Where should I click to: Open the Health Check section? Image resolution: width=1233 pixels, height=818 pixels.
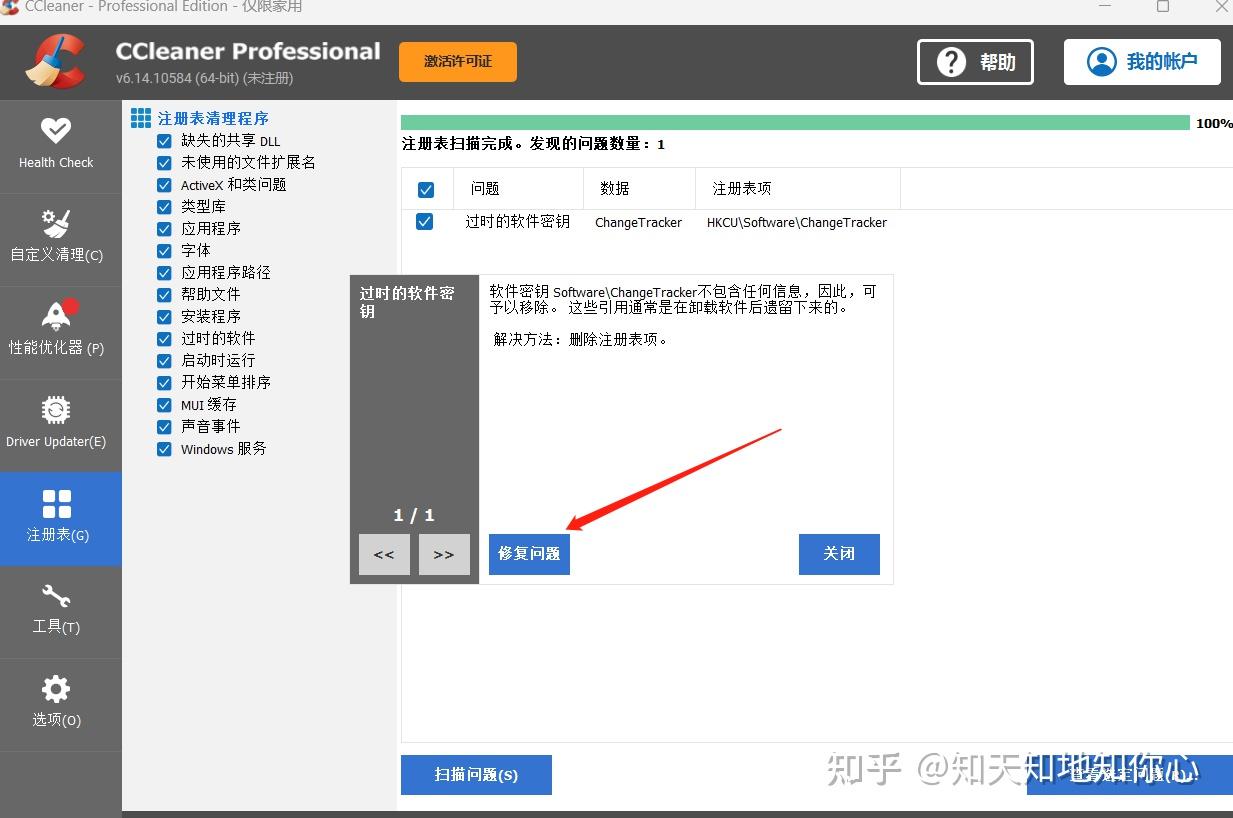[x=56, y=145]
